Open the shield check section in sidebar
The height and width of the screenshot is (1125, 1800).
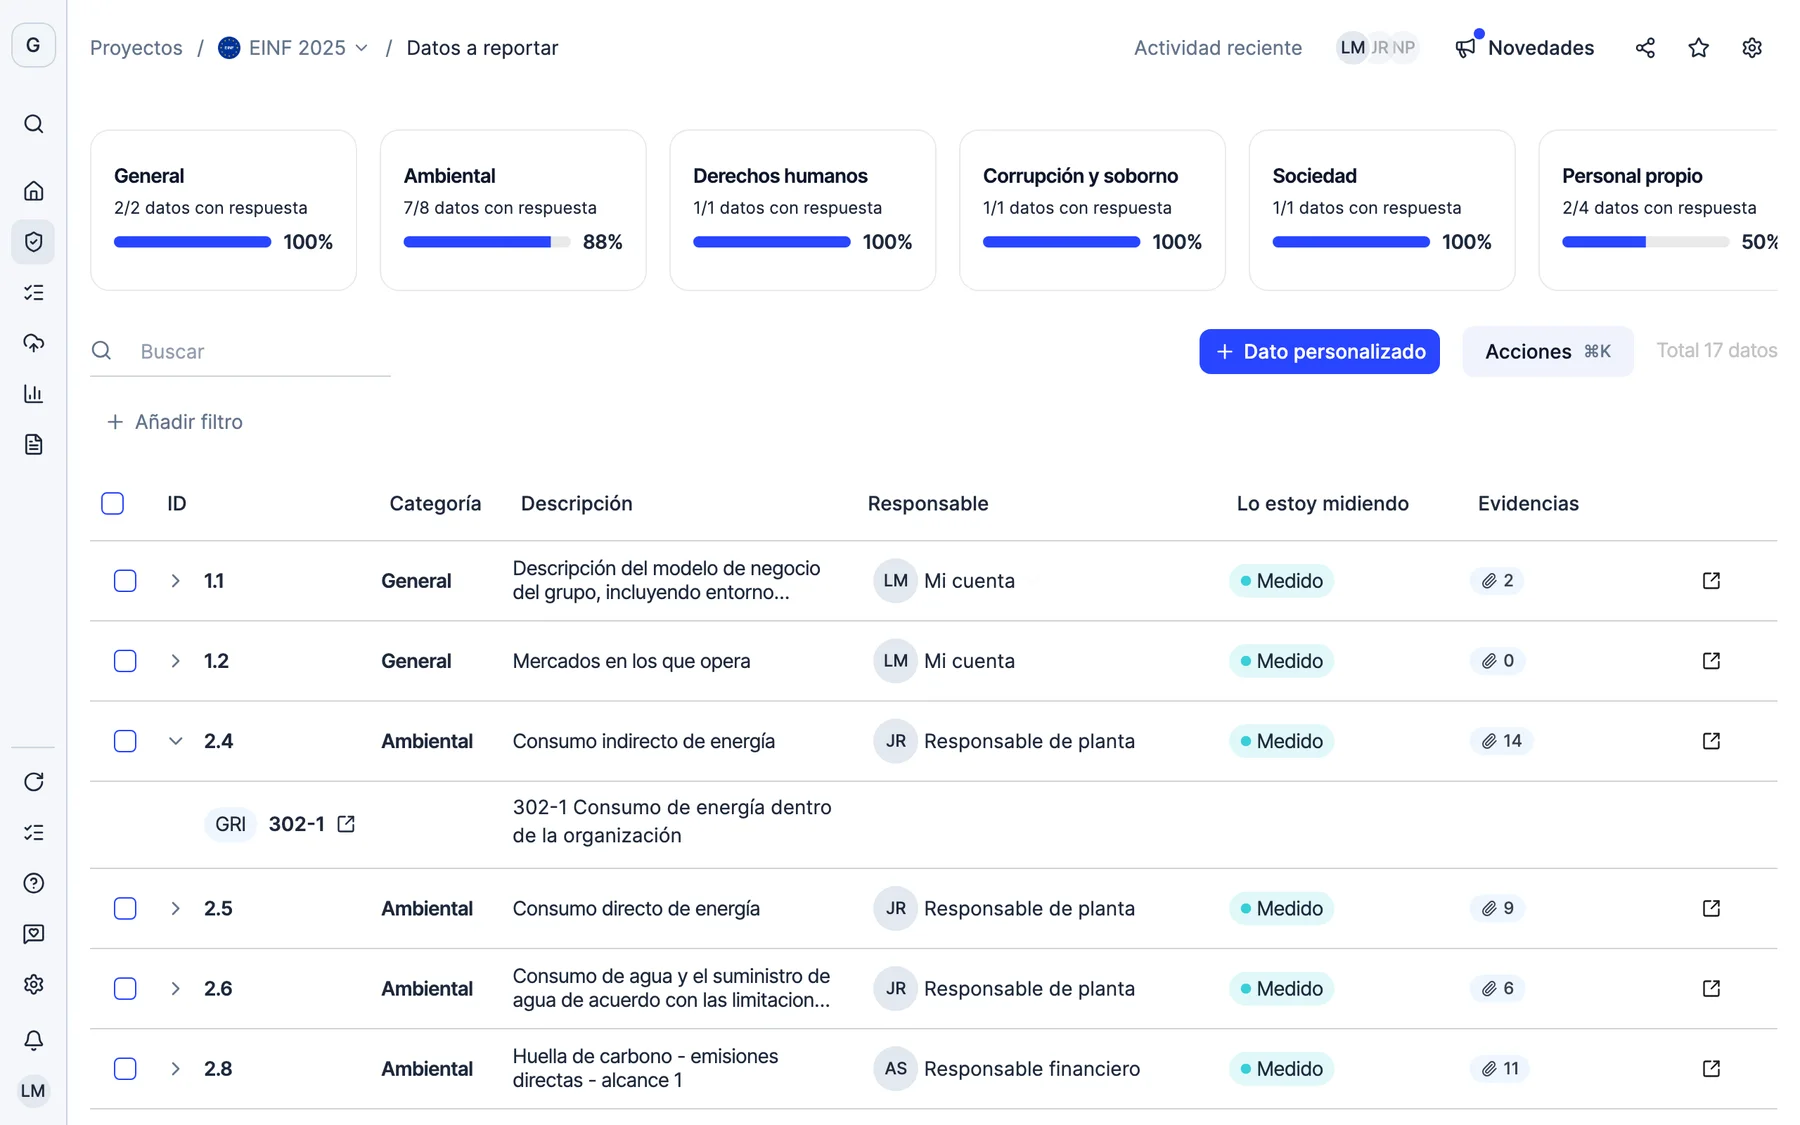(33, 242)
